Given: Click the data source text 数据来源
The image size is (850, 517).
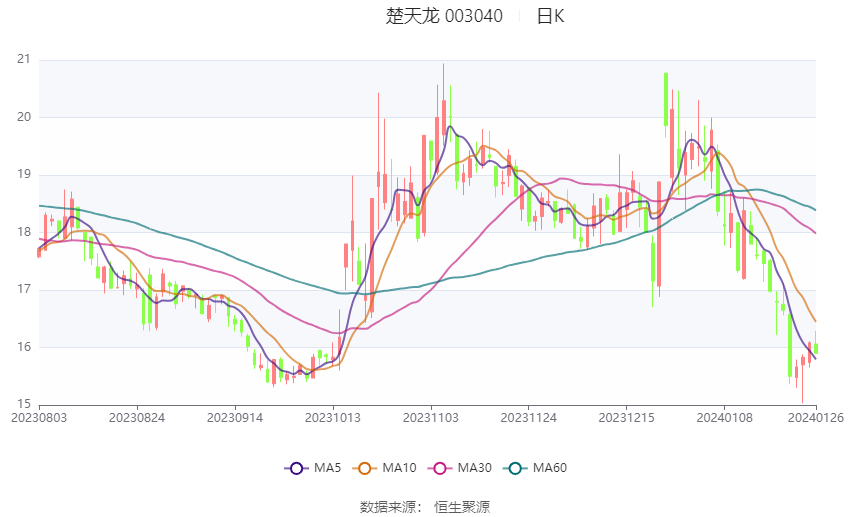Looking at the screenshot, I should coord(388,507).
